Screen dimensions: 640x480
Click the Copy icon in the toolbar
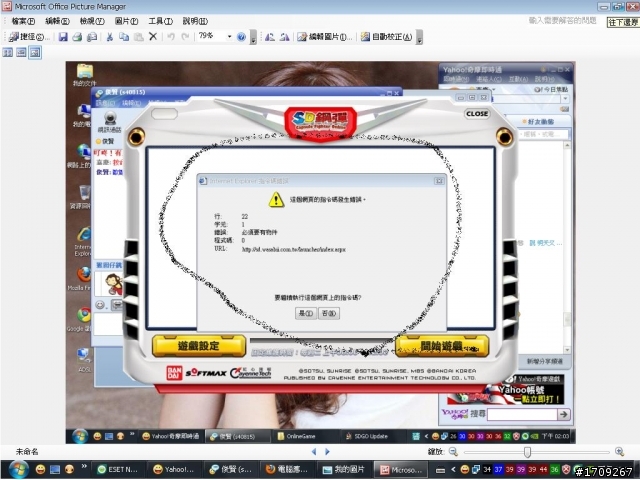pyautogui.click(x=124, y=37)
